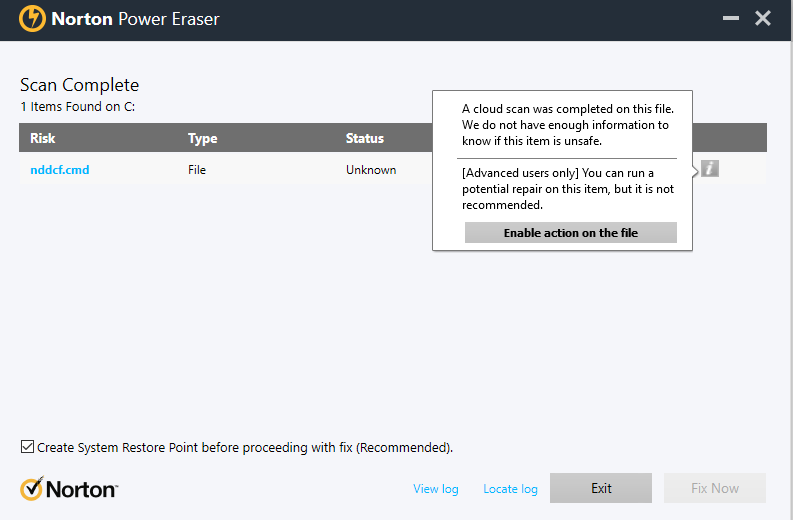The width and height of the screenshot is (793, 520).
Task: Toggle Create System Restore Point checkbox
Action: (27, 447)
